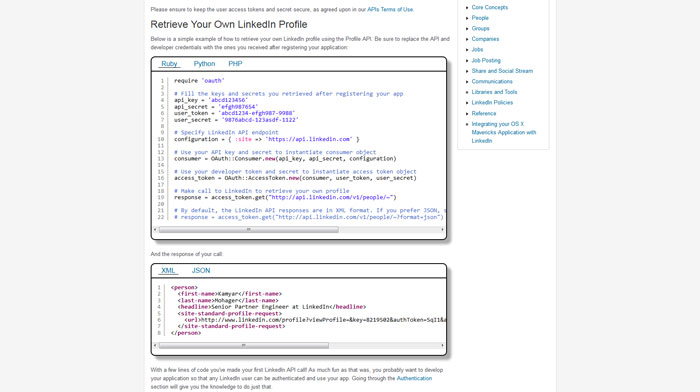Open the Core Concepts sidebar link

[490, 8]
